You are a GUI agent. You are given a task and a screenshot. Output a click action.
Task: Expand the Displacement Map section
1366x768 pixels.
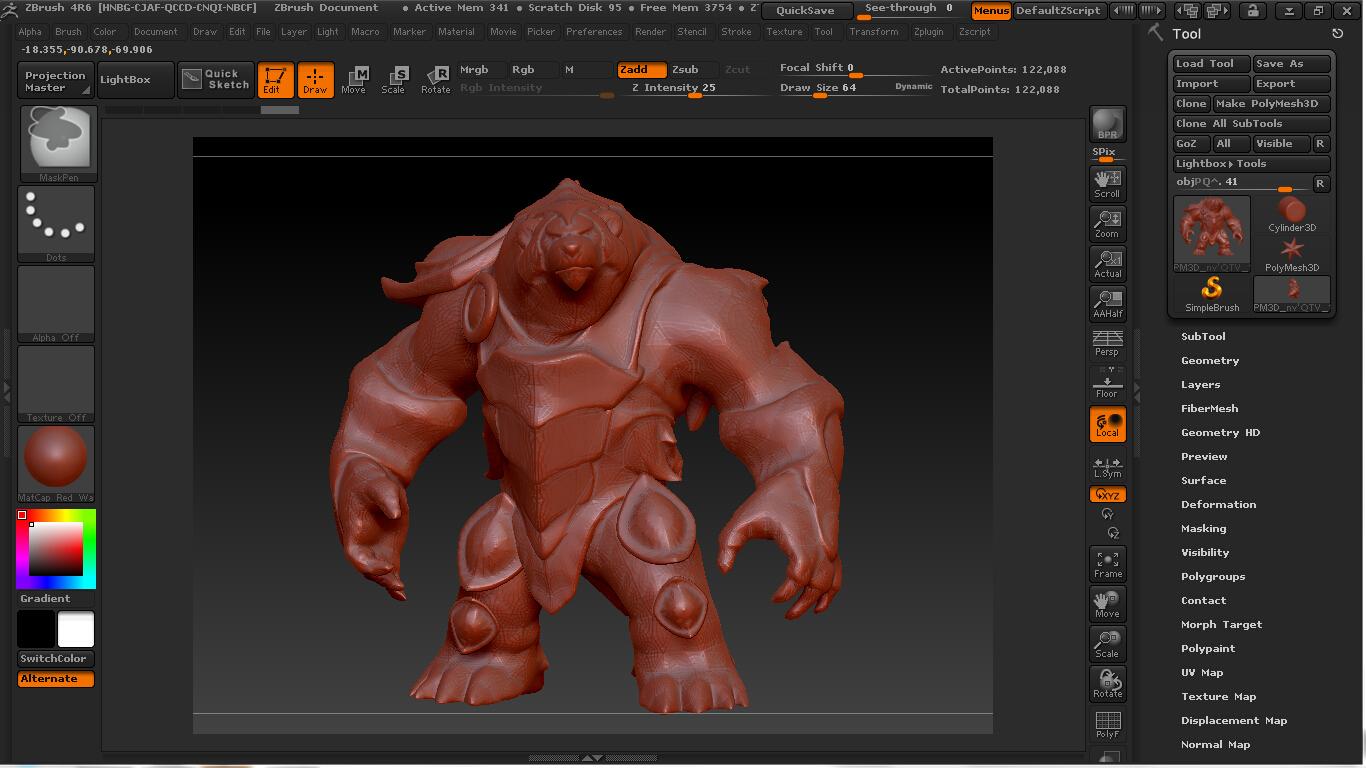tap(1234, 721)
